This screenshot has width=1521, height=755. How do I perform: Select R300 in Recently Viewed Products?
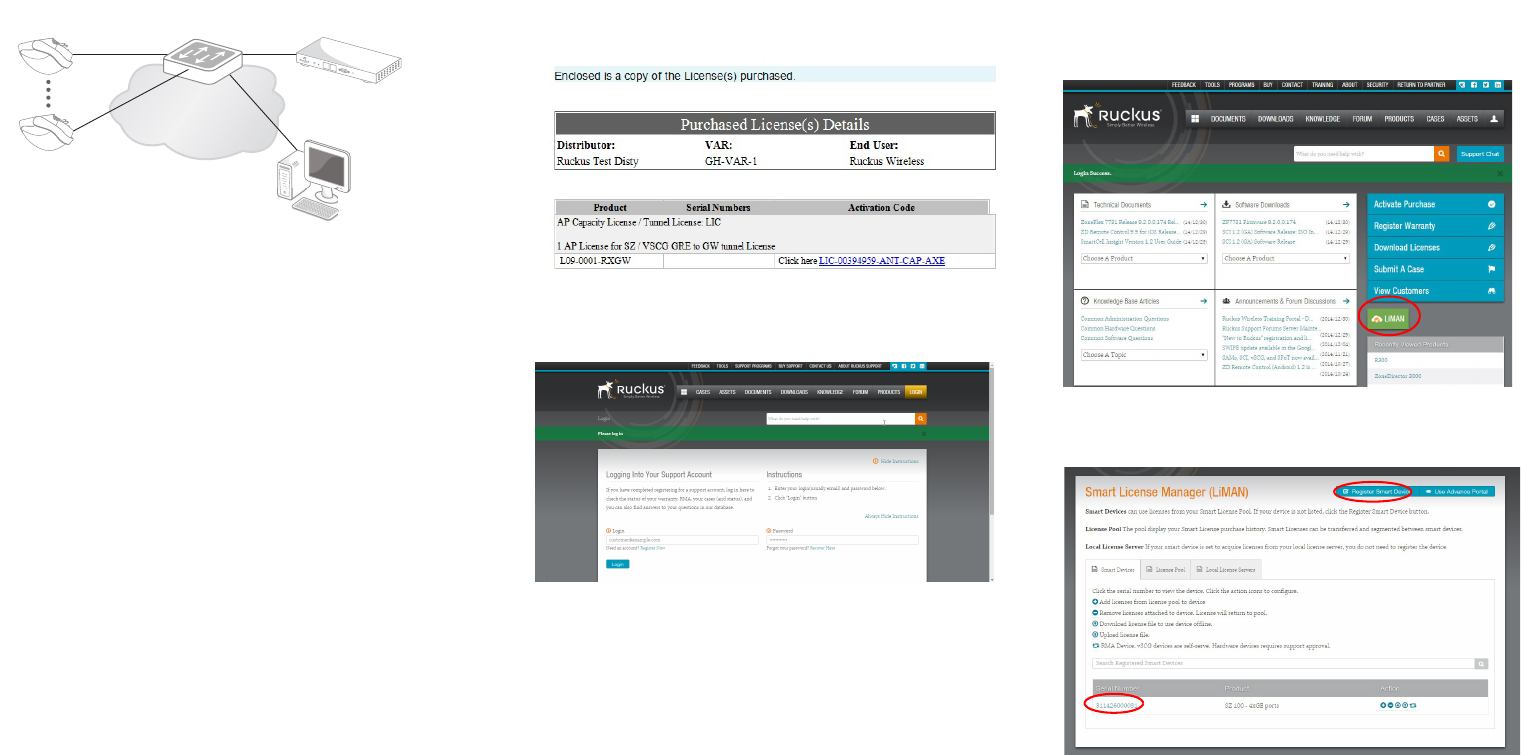click(1381, 359)
